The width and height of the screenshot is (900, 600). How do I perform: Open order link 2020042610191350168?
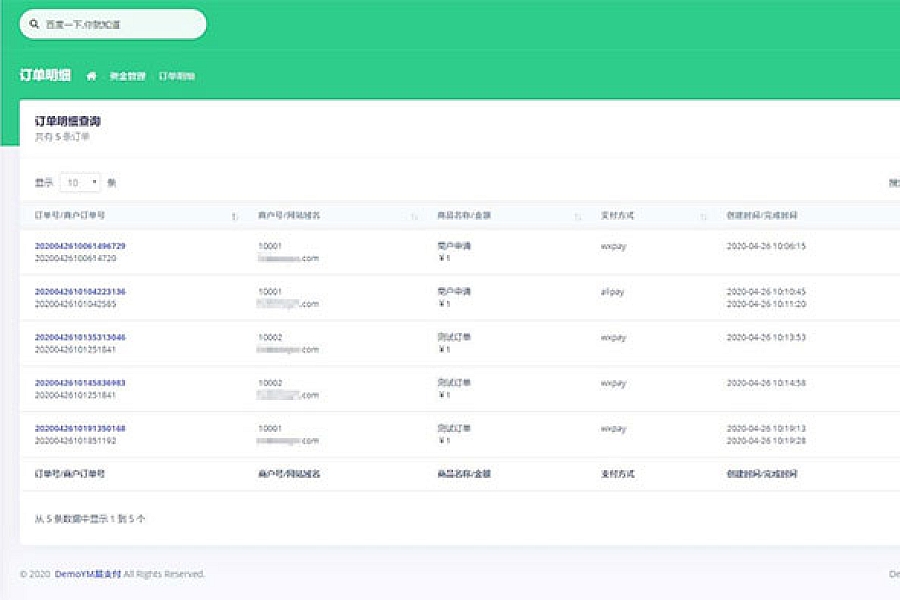coord(80,428)
